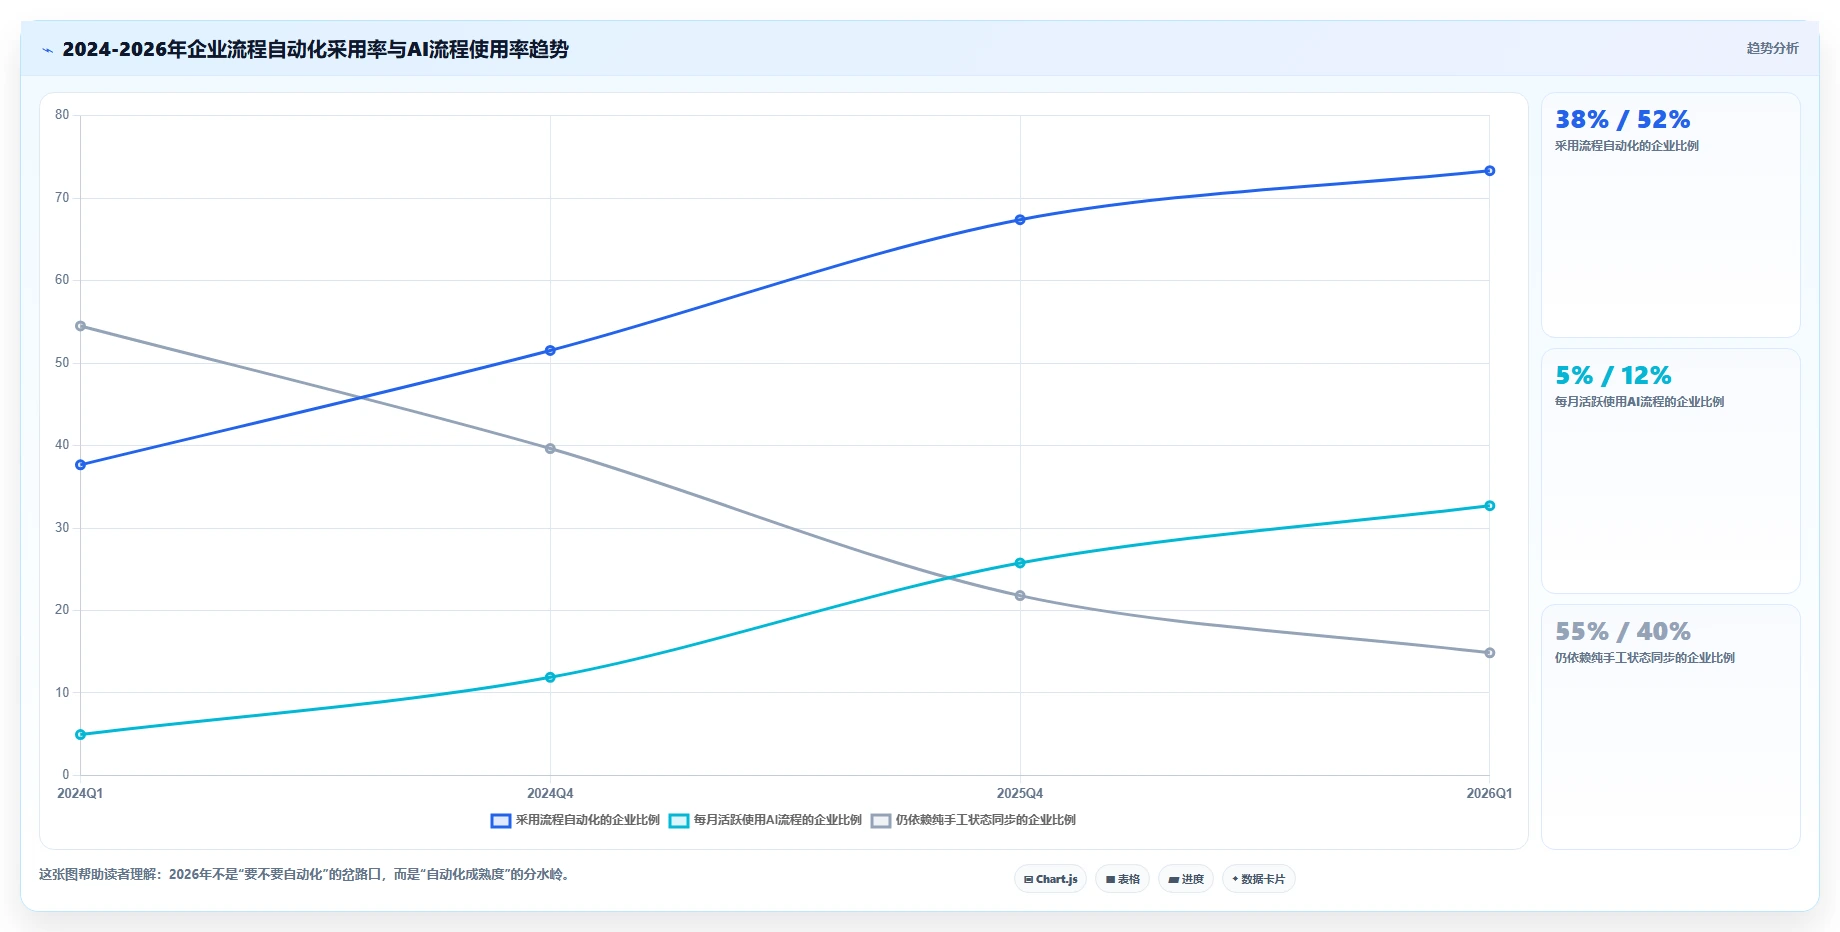This screenshot has width=1840, height=932.
Task: Click the 采用流程自动化的企业比例 card caption
Action: (1626, 146)
